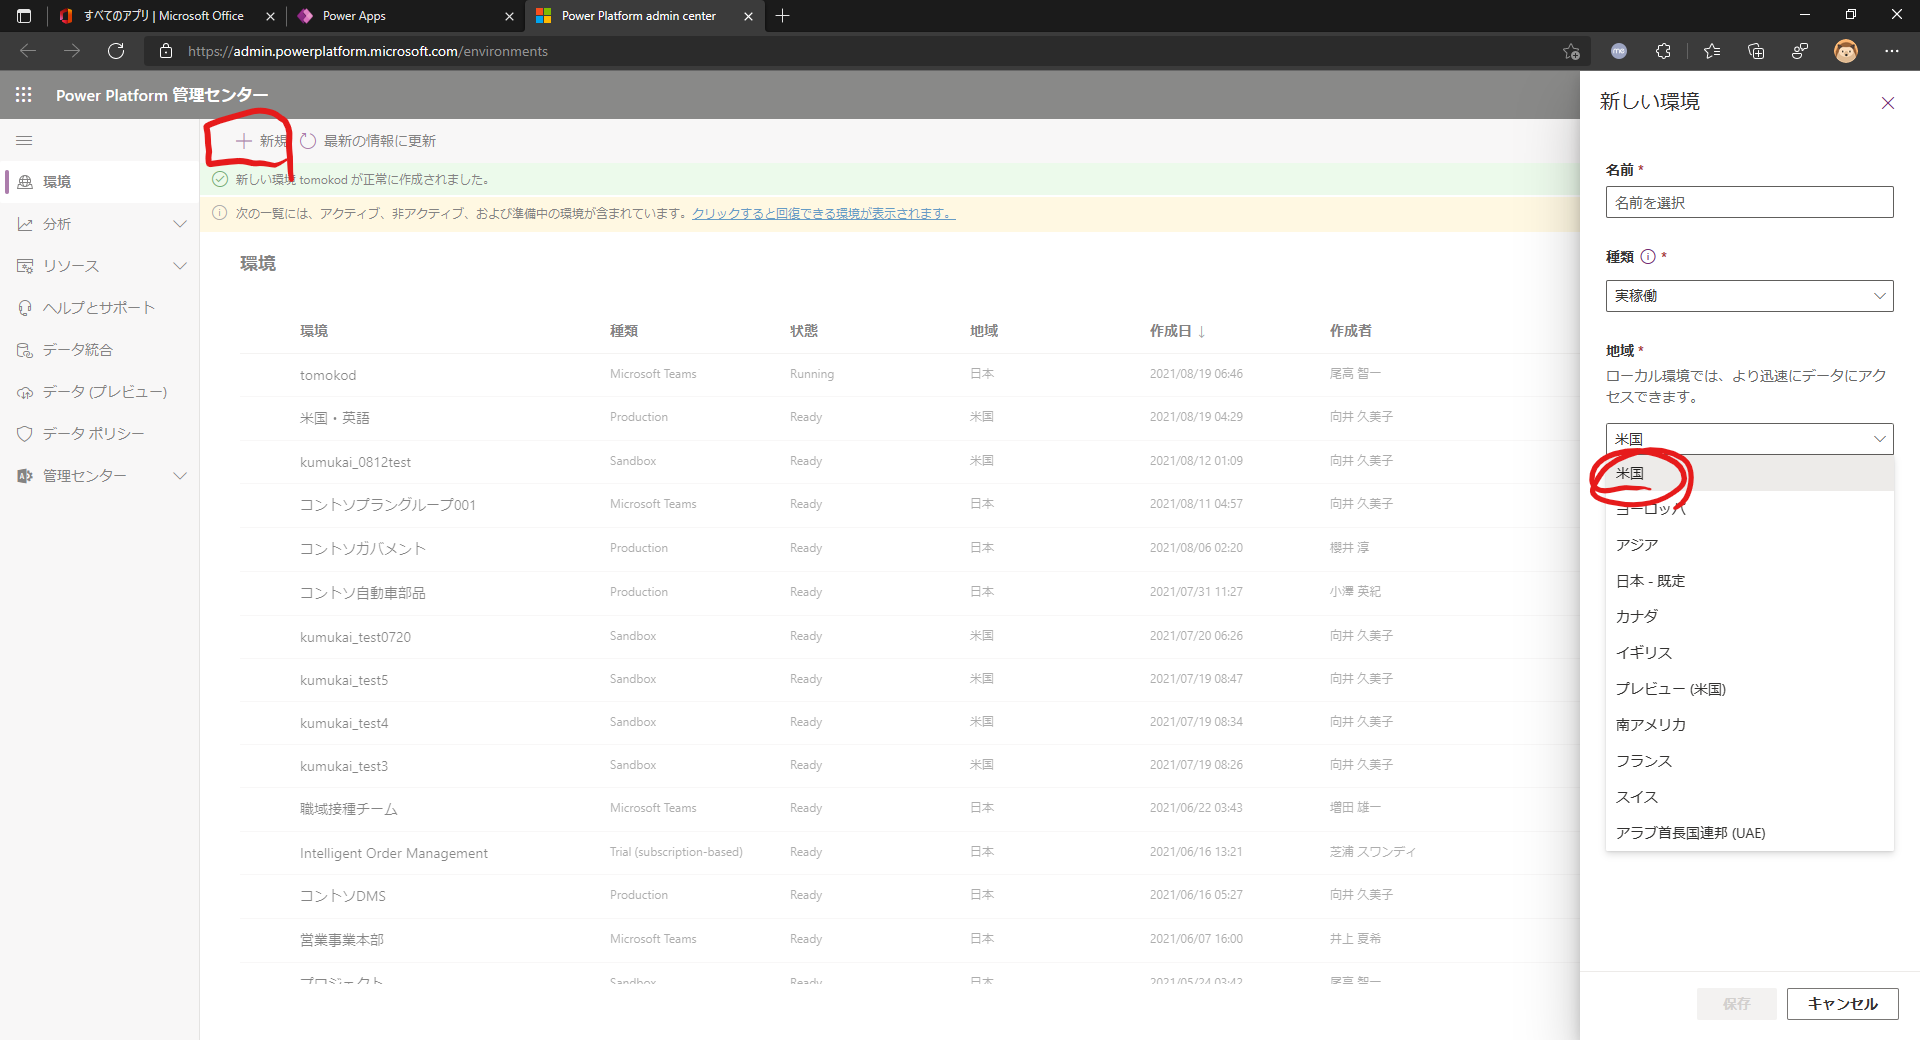Click the browser address bar URL
This screenshot has height=1040, width=1920.
click(x=368, y=51)
